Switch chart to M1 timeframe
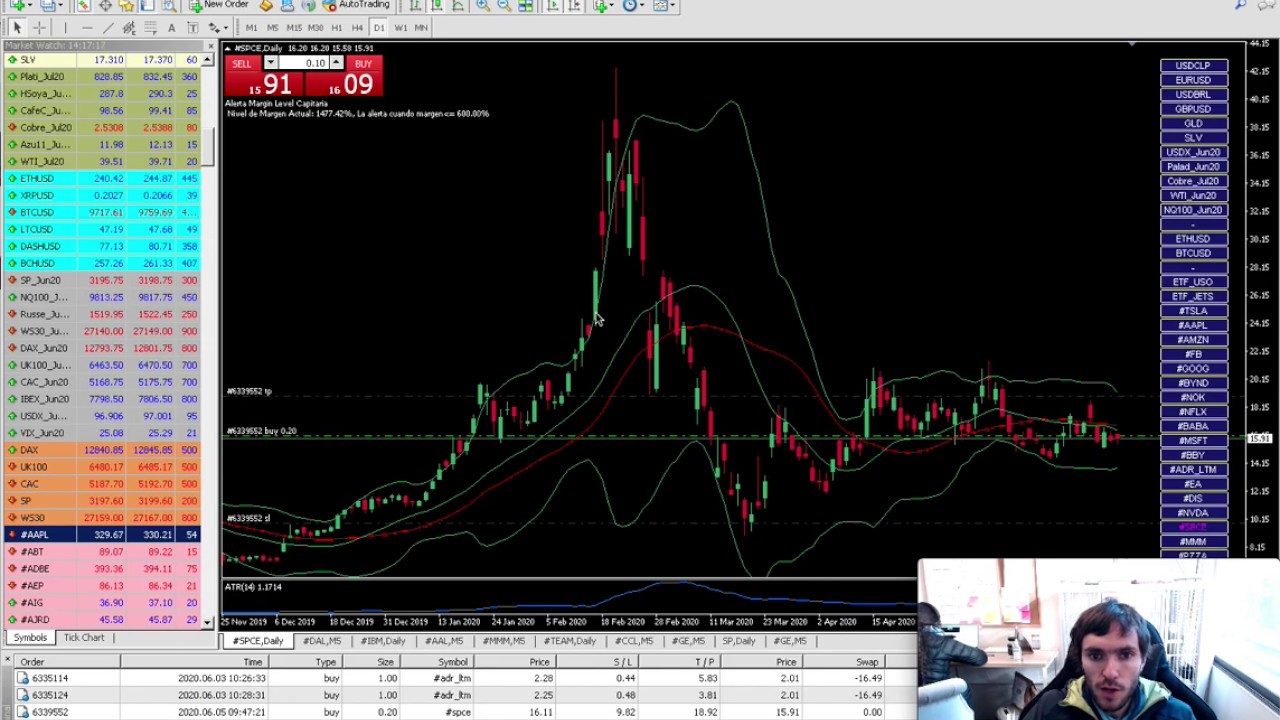The height and width of the screenshot is (720, 1280). pos(251,28)
